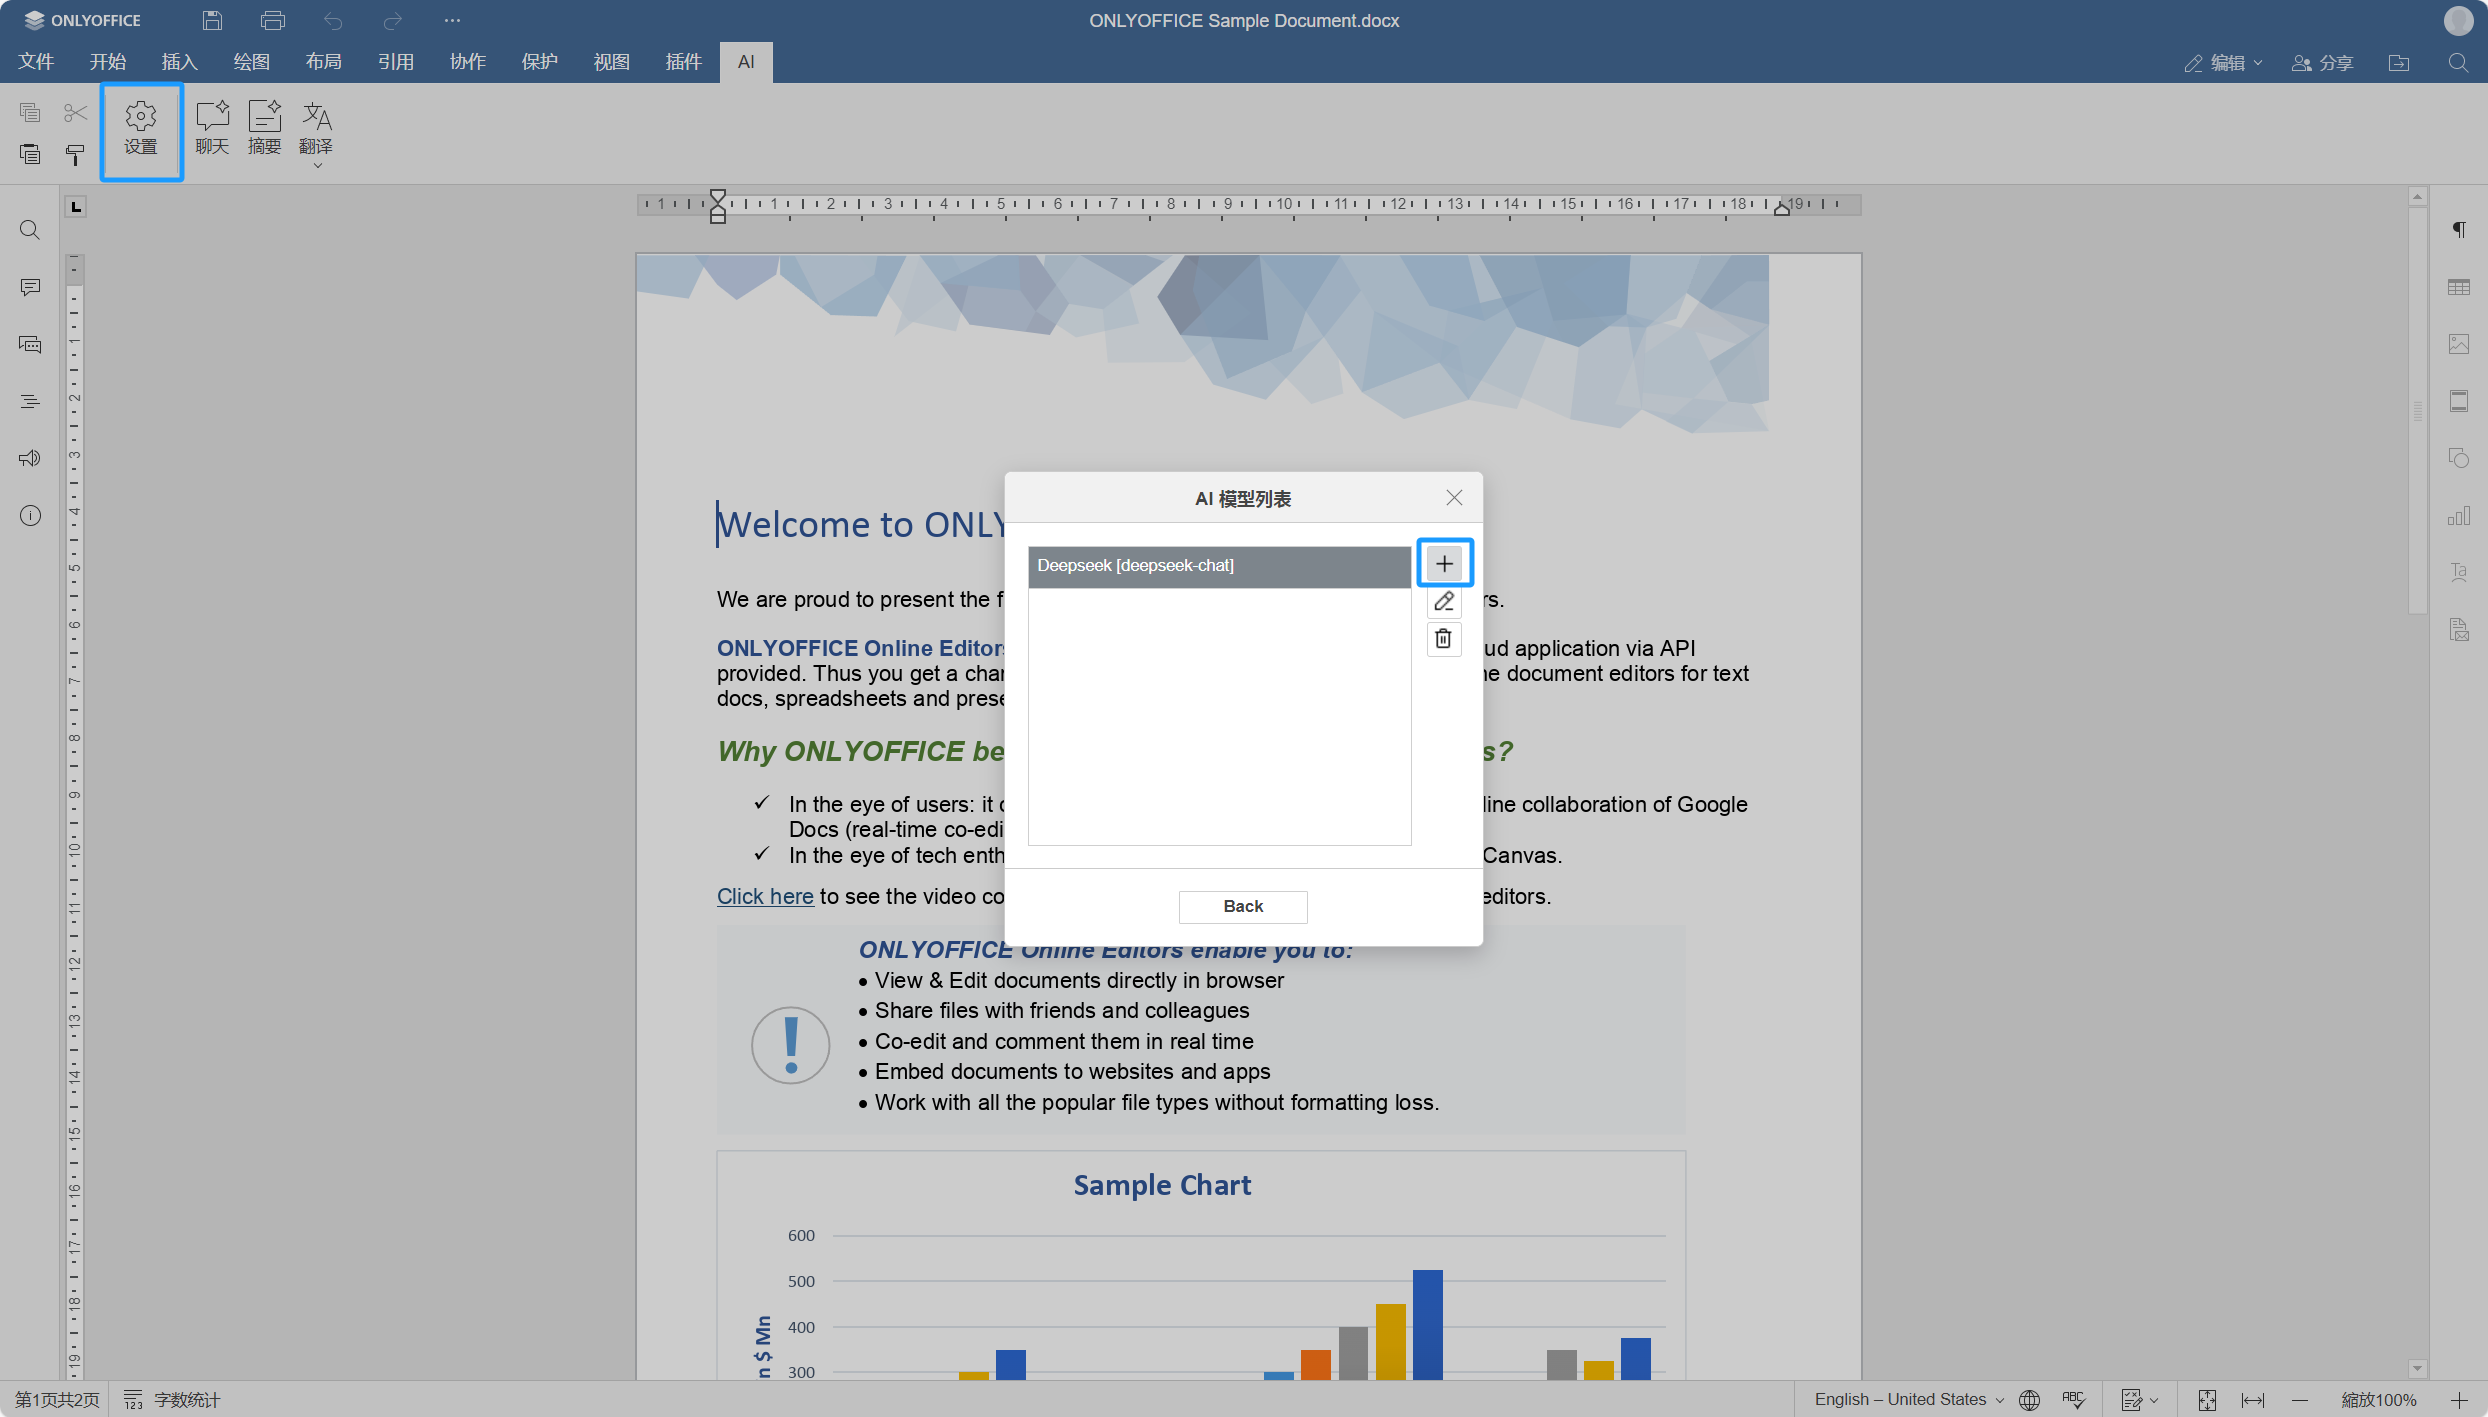This screenshot has width=2488, height=1417.
Task: Click the edit model pencil icon
Action: click(1443, 602)
